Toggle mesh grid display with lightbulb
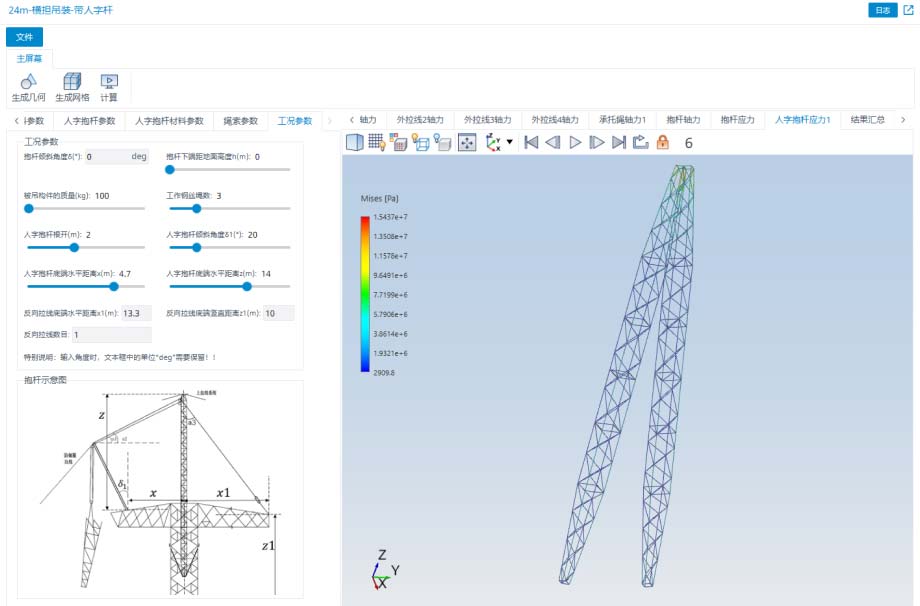The width and height of the screenshot is (920, 606). 377,143
